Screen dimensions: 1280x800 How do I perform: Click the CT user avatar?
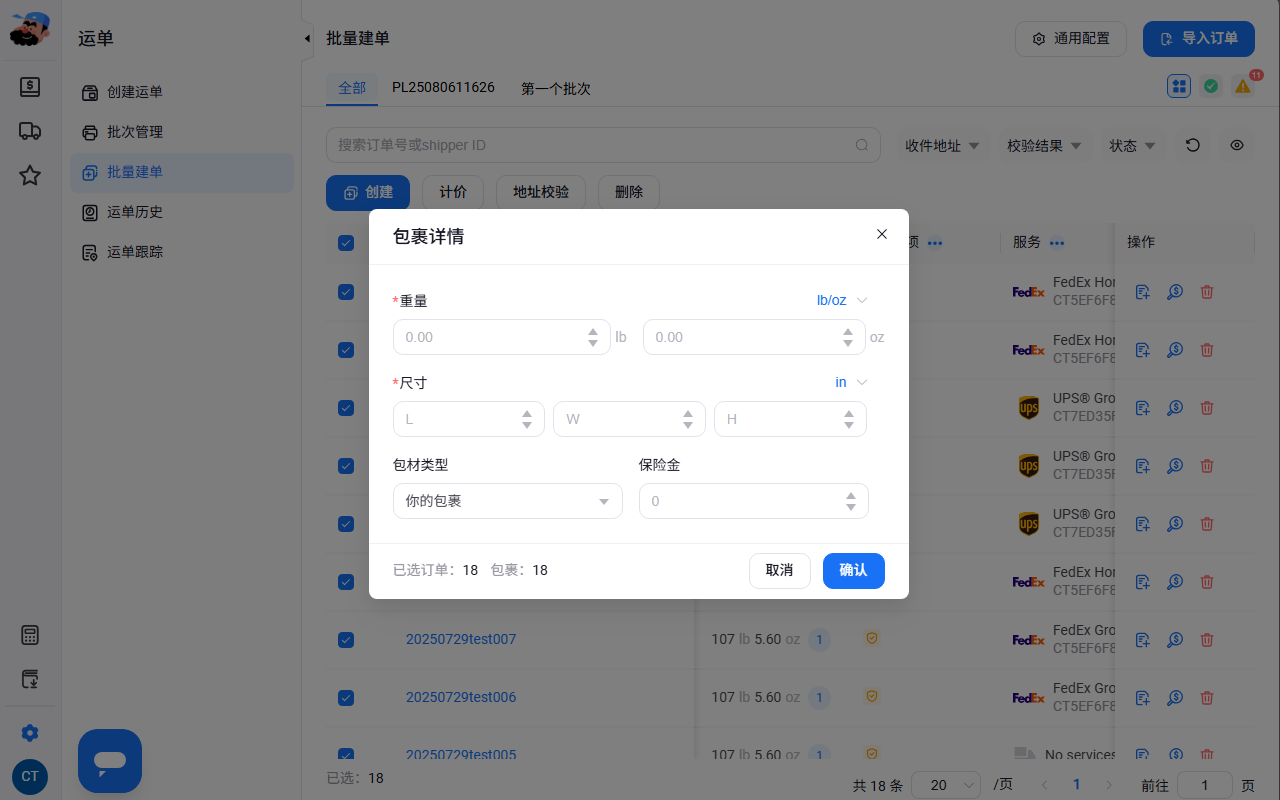click(x=30, y=777)
